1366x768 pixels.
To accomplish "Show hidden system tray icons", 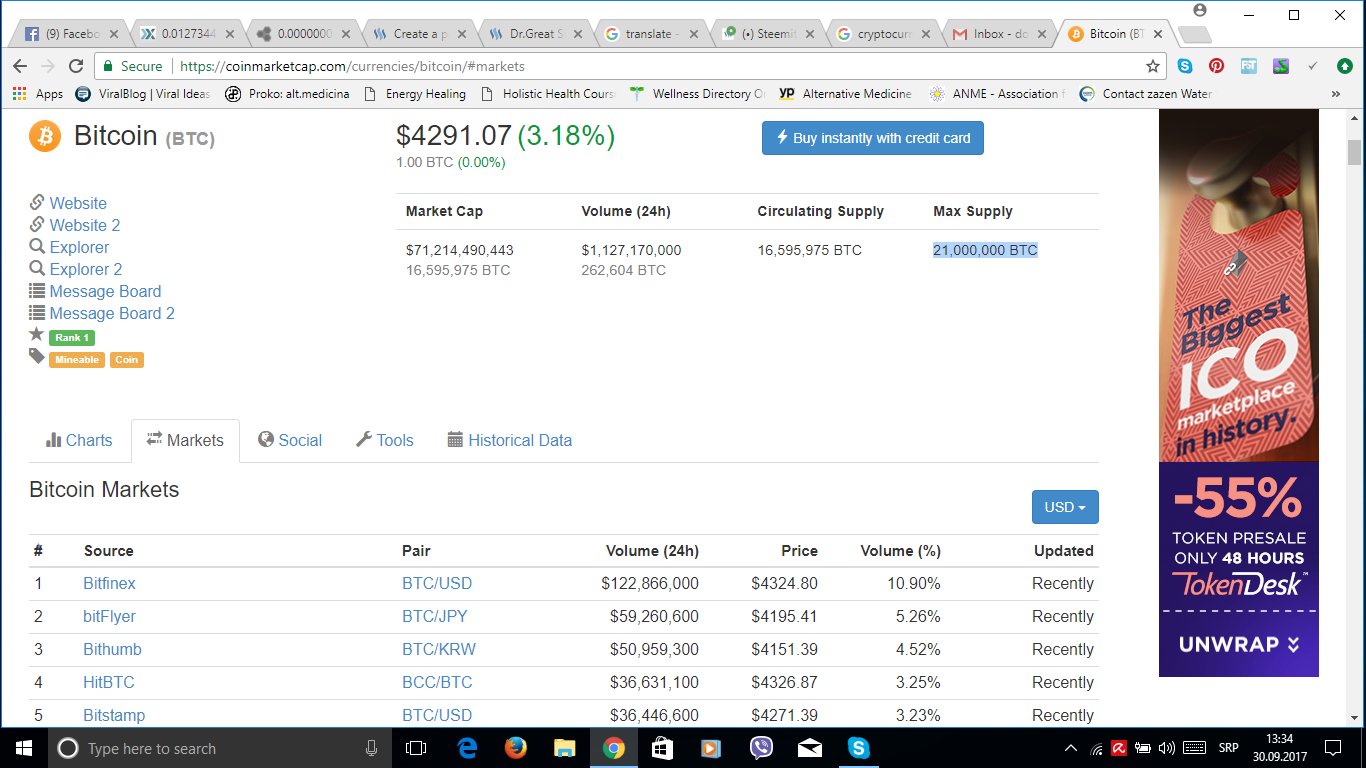I will pyautogui.click(x=1071, y=748).
